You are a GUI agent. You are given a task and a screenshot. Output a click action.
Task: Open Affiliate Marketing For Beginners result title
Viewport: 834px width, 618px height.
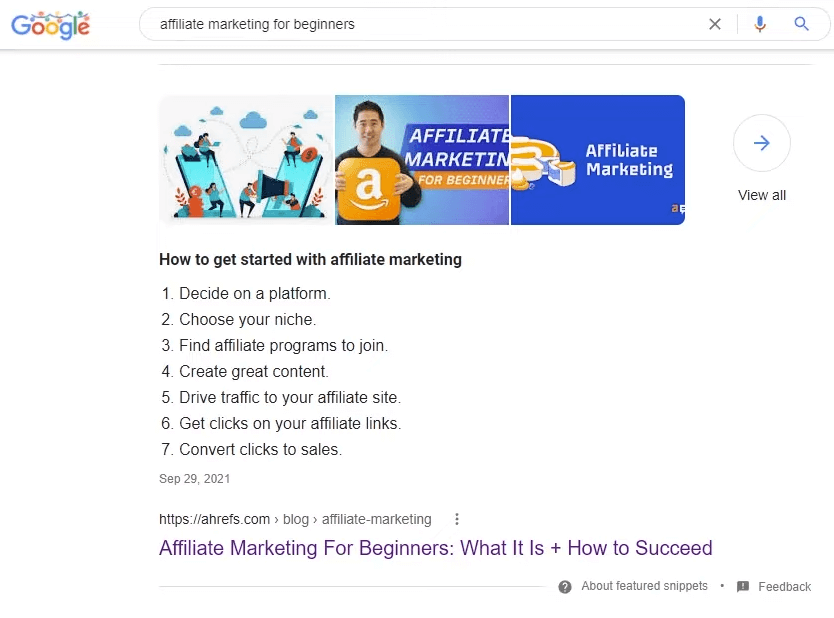pyautogui.click(x=436, y=548)
